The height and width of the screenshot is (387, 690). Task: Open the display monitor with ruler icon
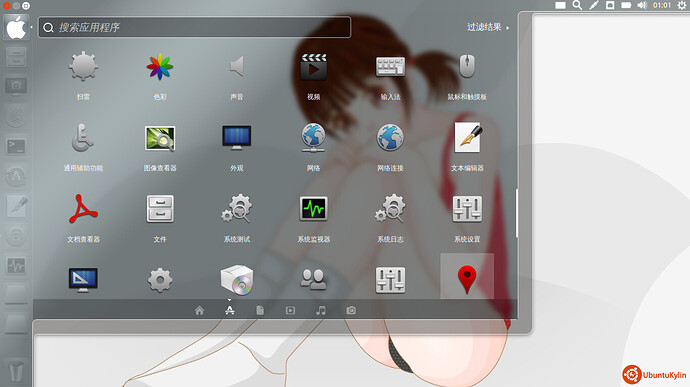pyautogui.click(x=83, y=280)
